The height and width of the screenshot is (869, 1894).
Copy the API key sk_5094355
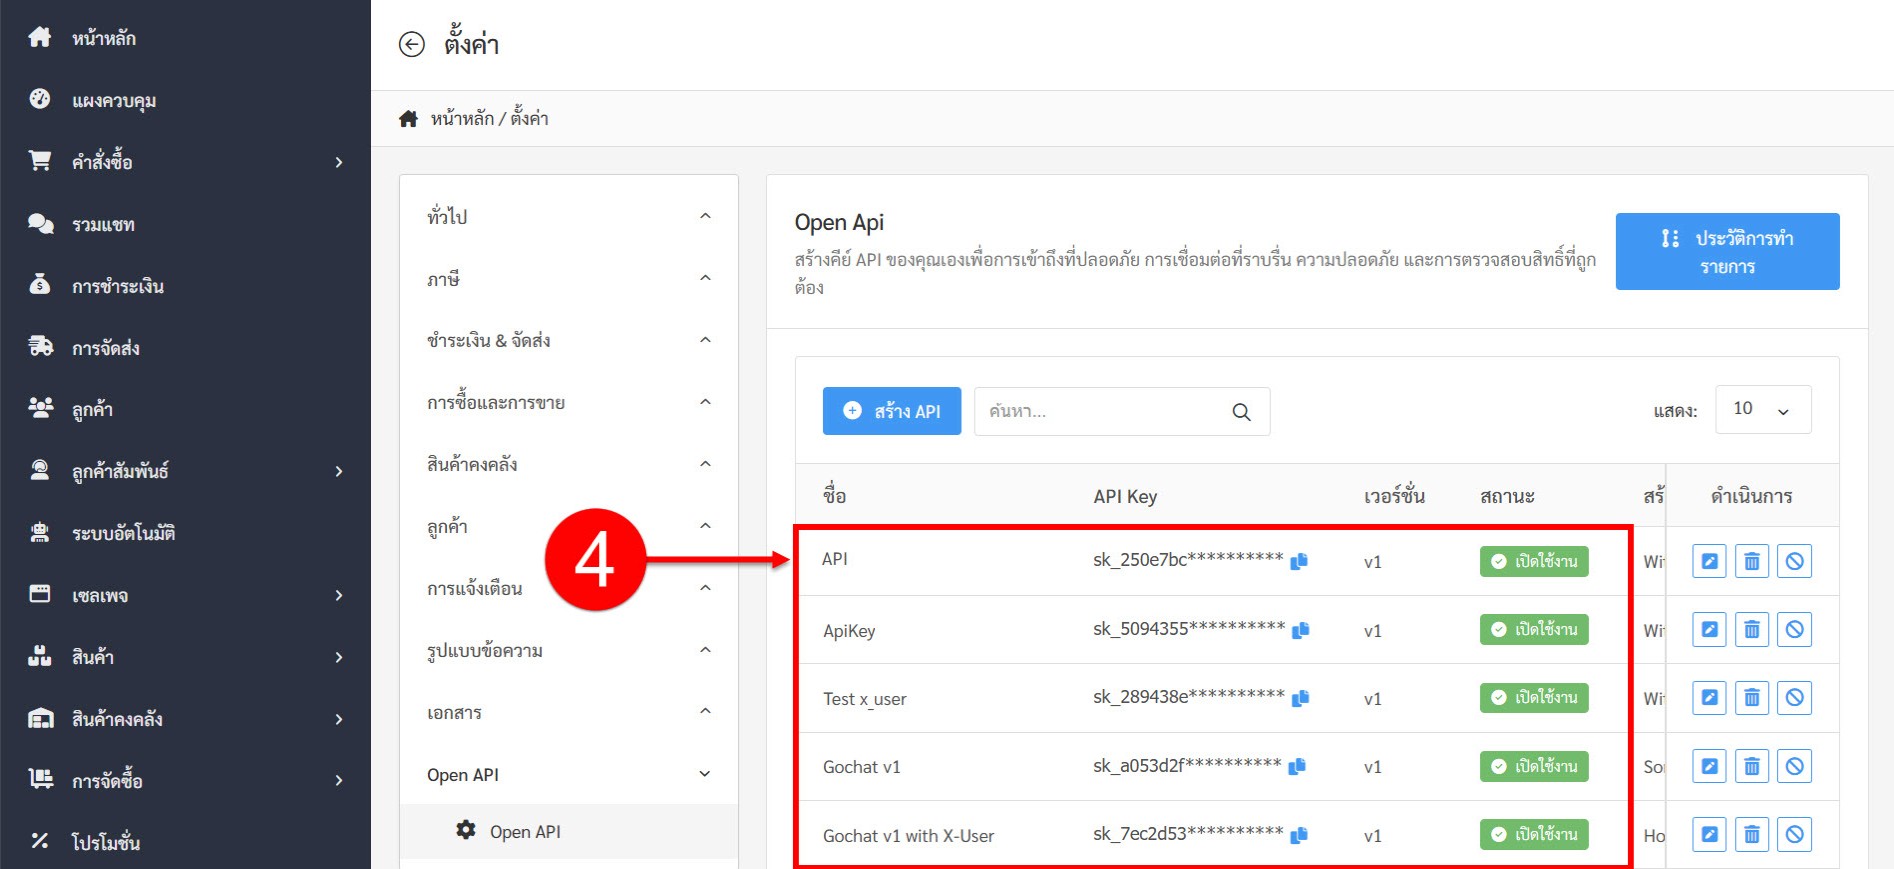coord(1300,630)
